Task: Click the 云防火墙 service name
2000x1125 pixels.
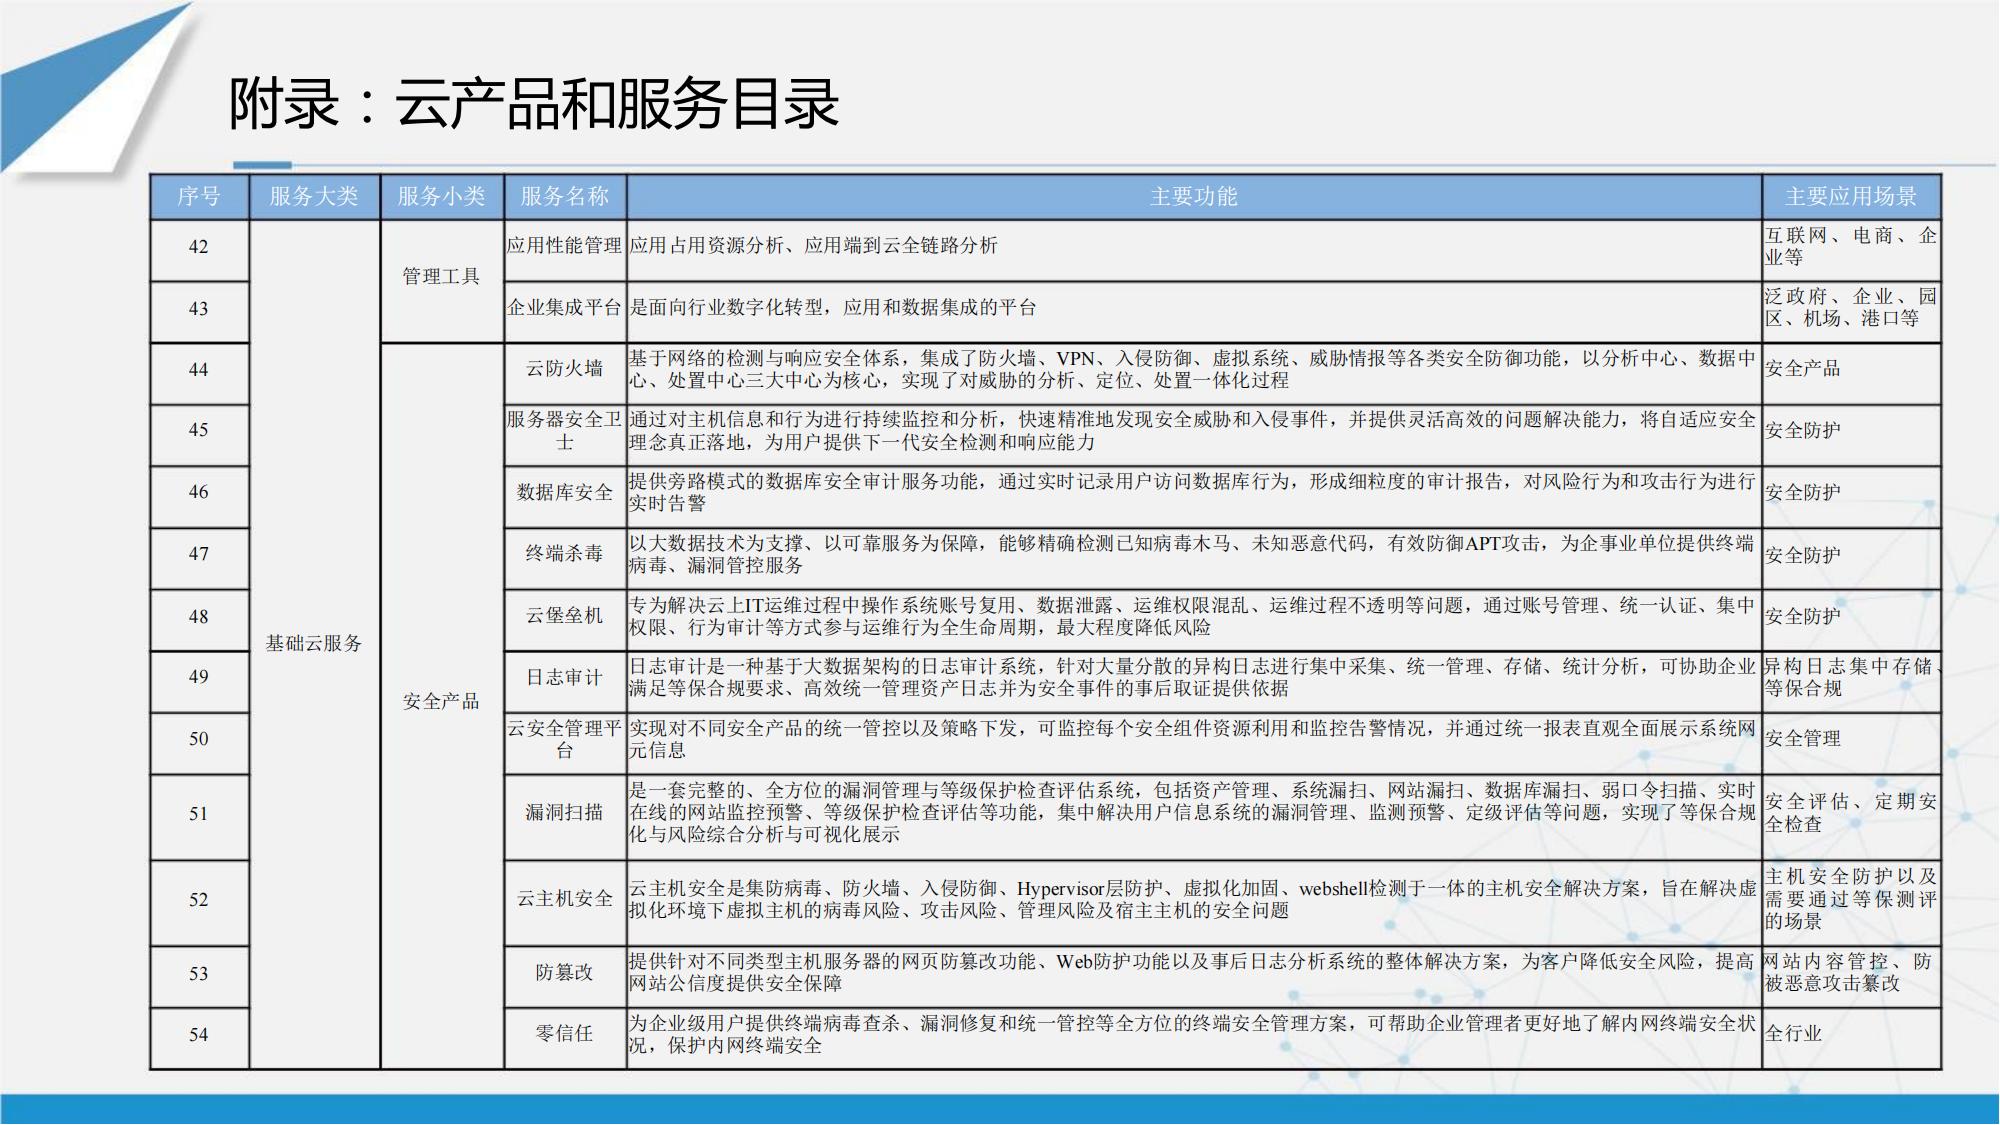Action: tap(565, 369)
